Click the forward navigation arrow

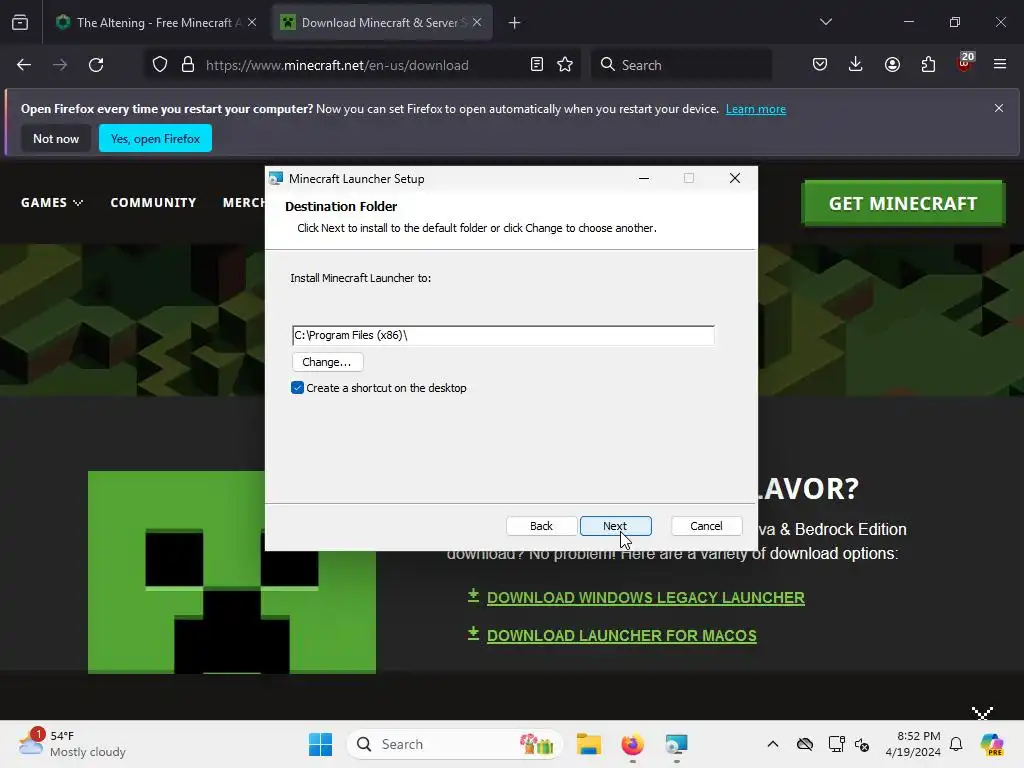[60, 65]
